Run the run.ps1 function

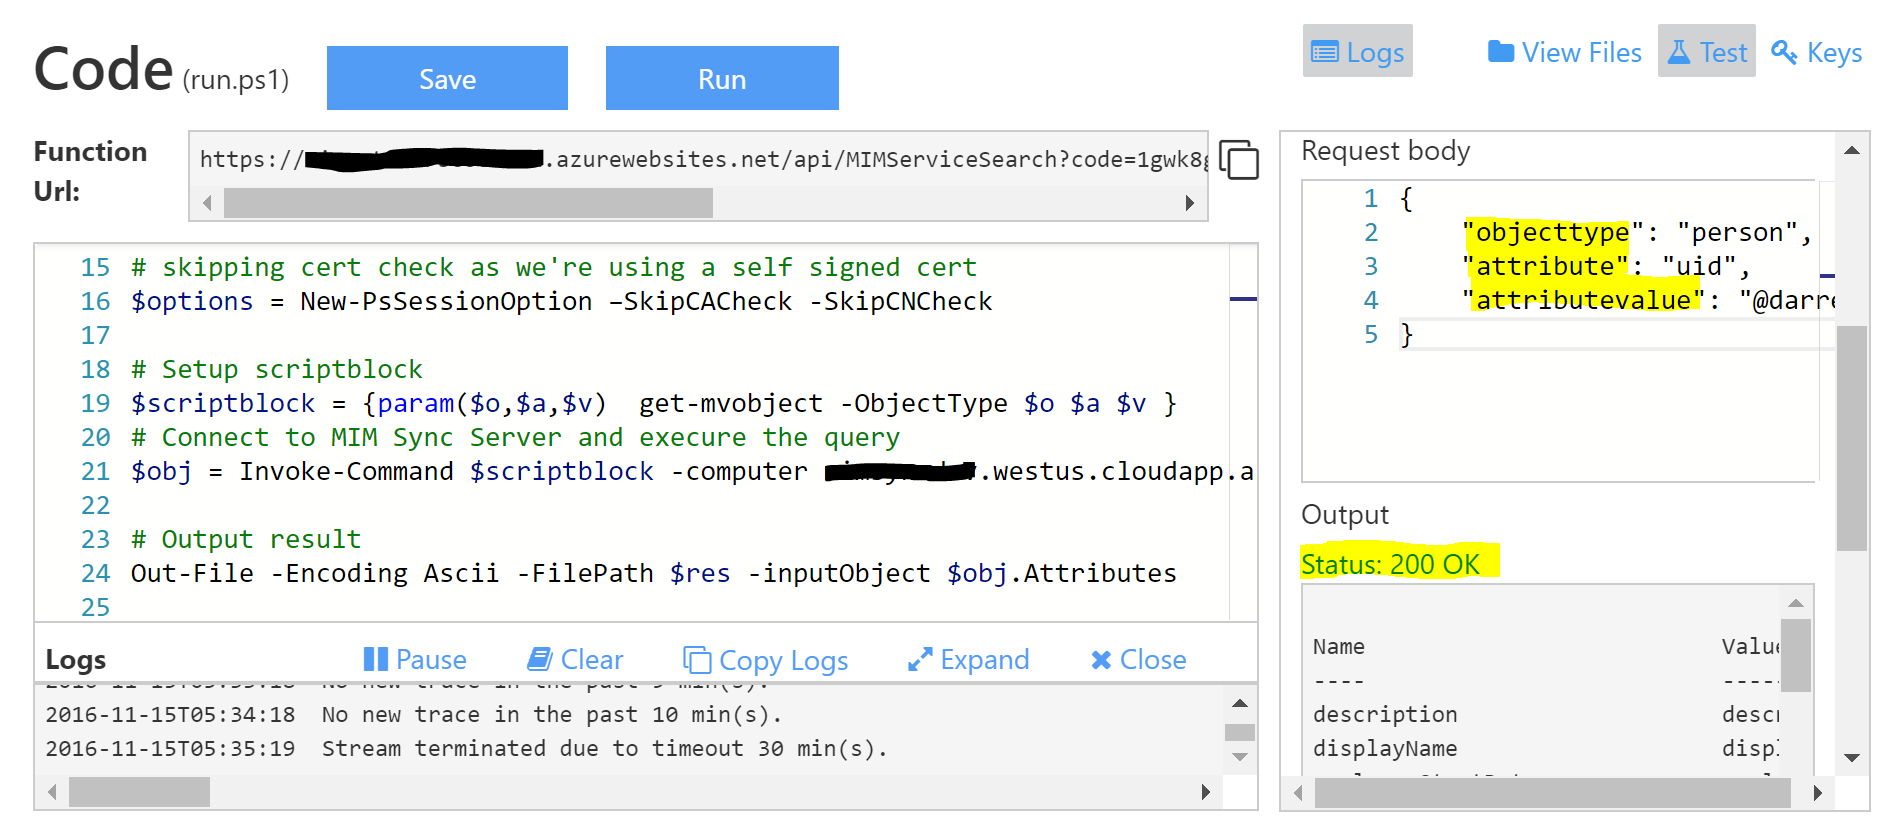pos(721,79)
